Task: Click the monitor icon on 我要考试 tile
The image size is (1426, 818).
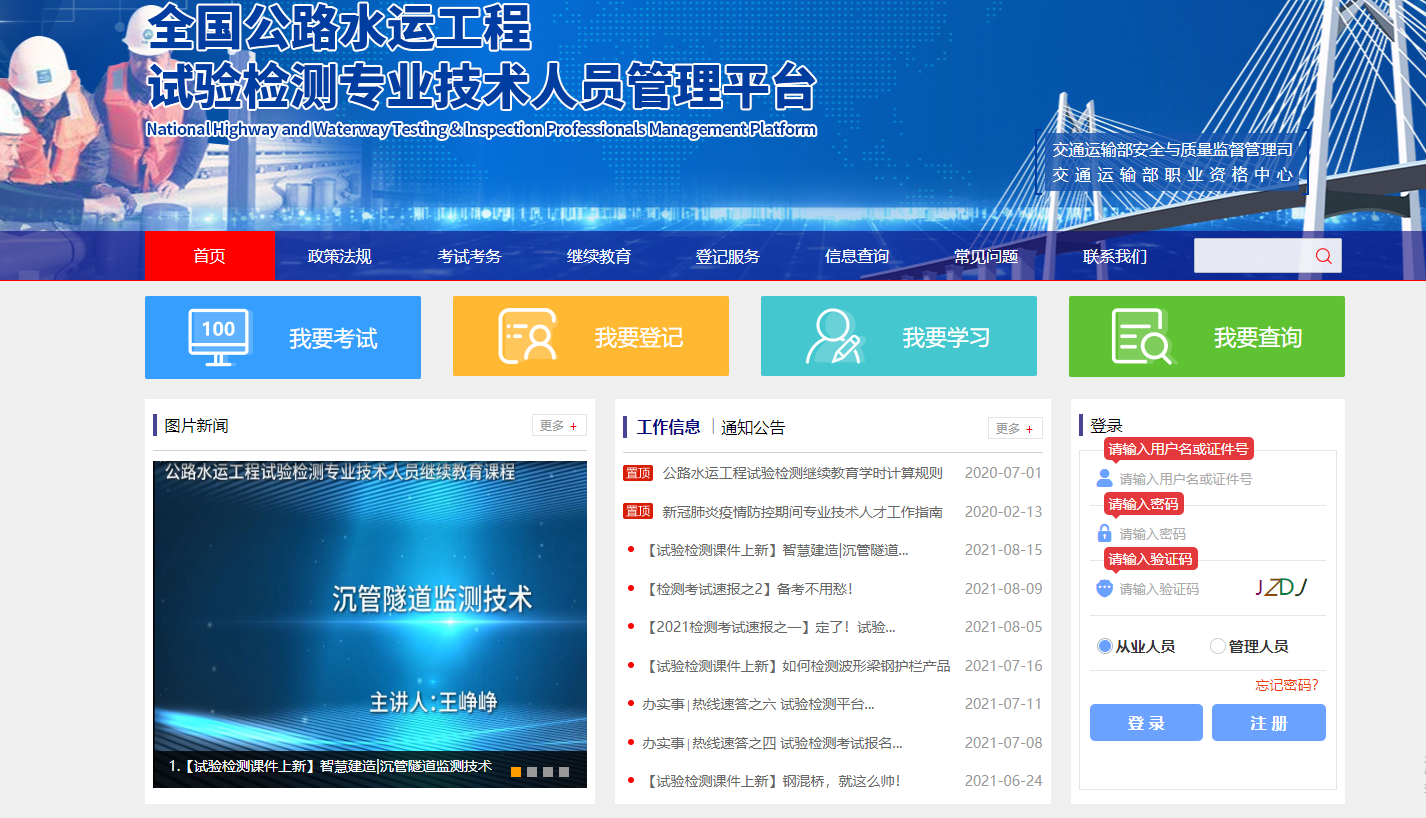Action: point(219,337)
